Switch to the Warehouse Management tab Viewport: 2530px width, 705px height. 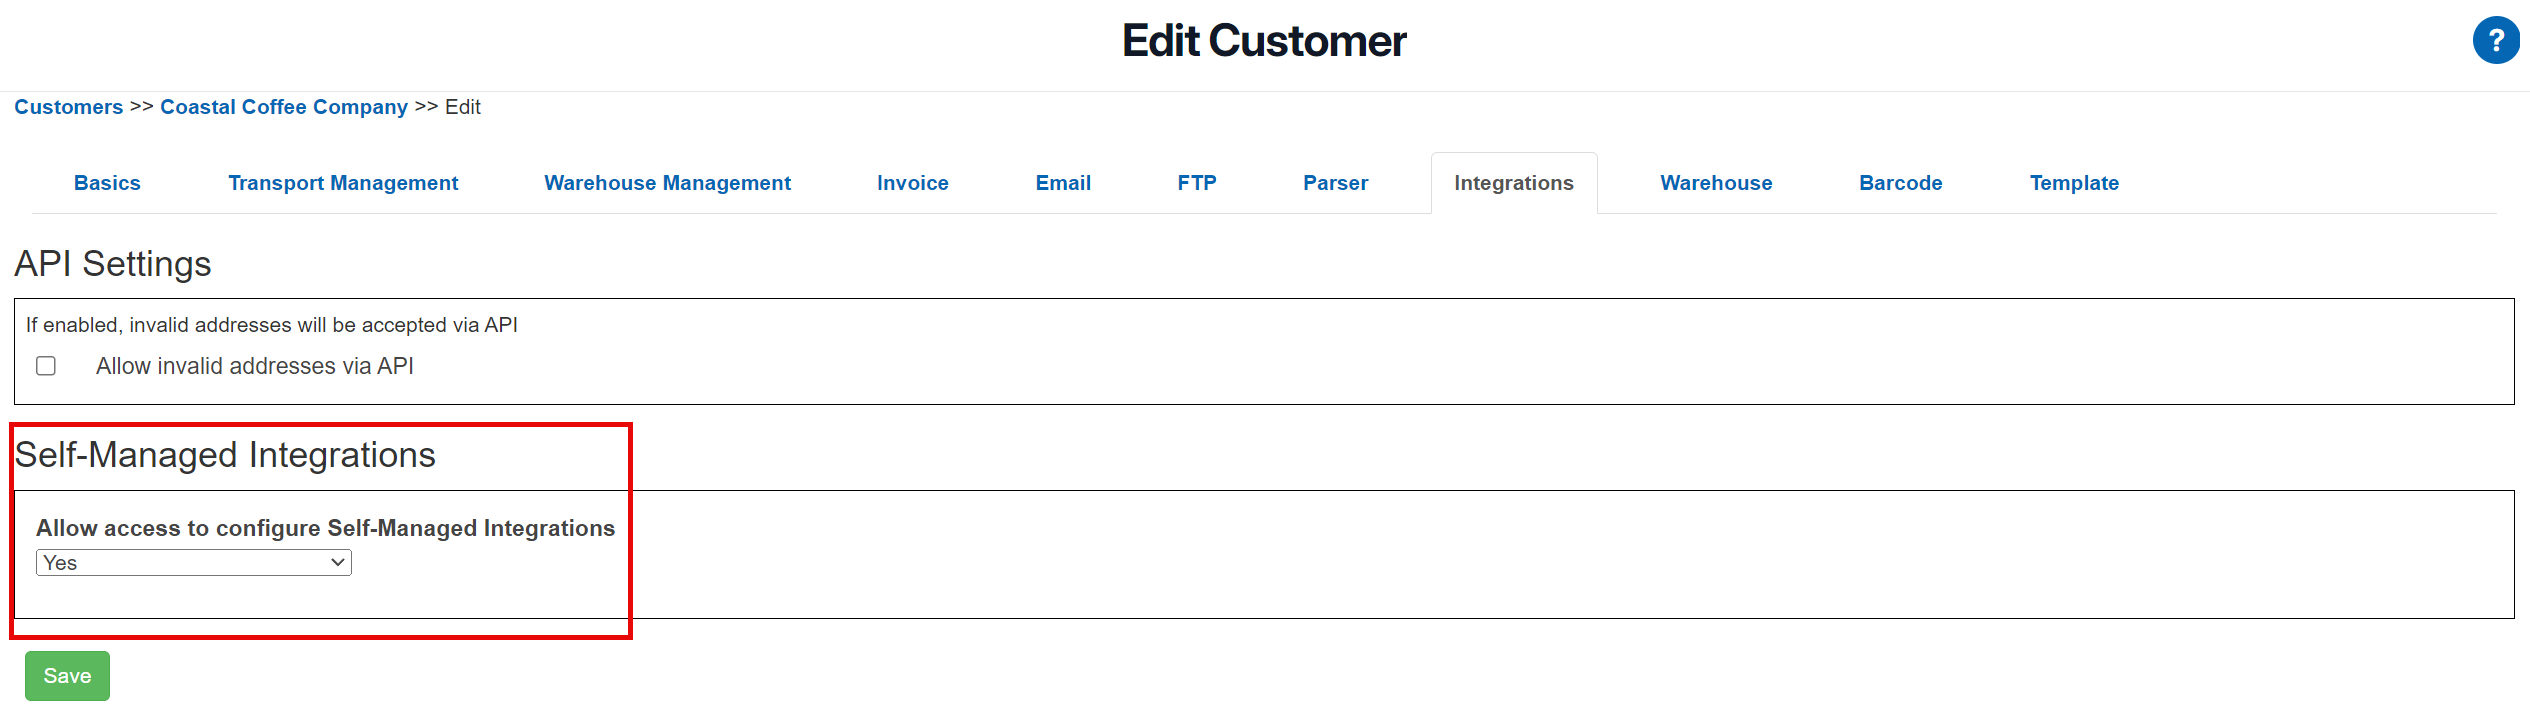point(667,182)
